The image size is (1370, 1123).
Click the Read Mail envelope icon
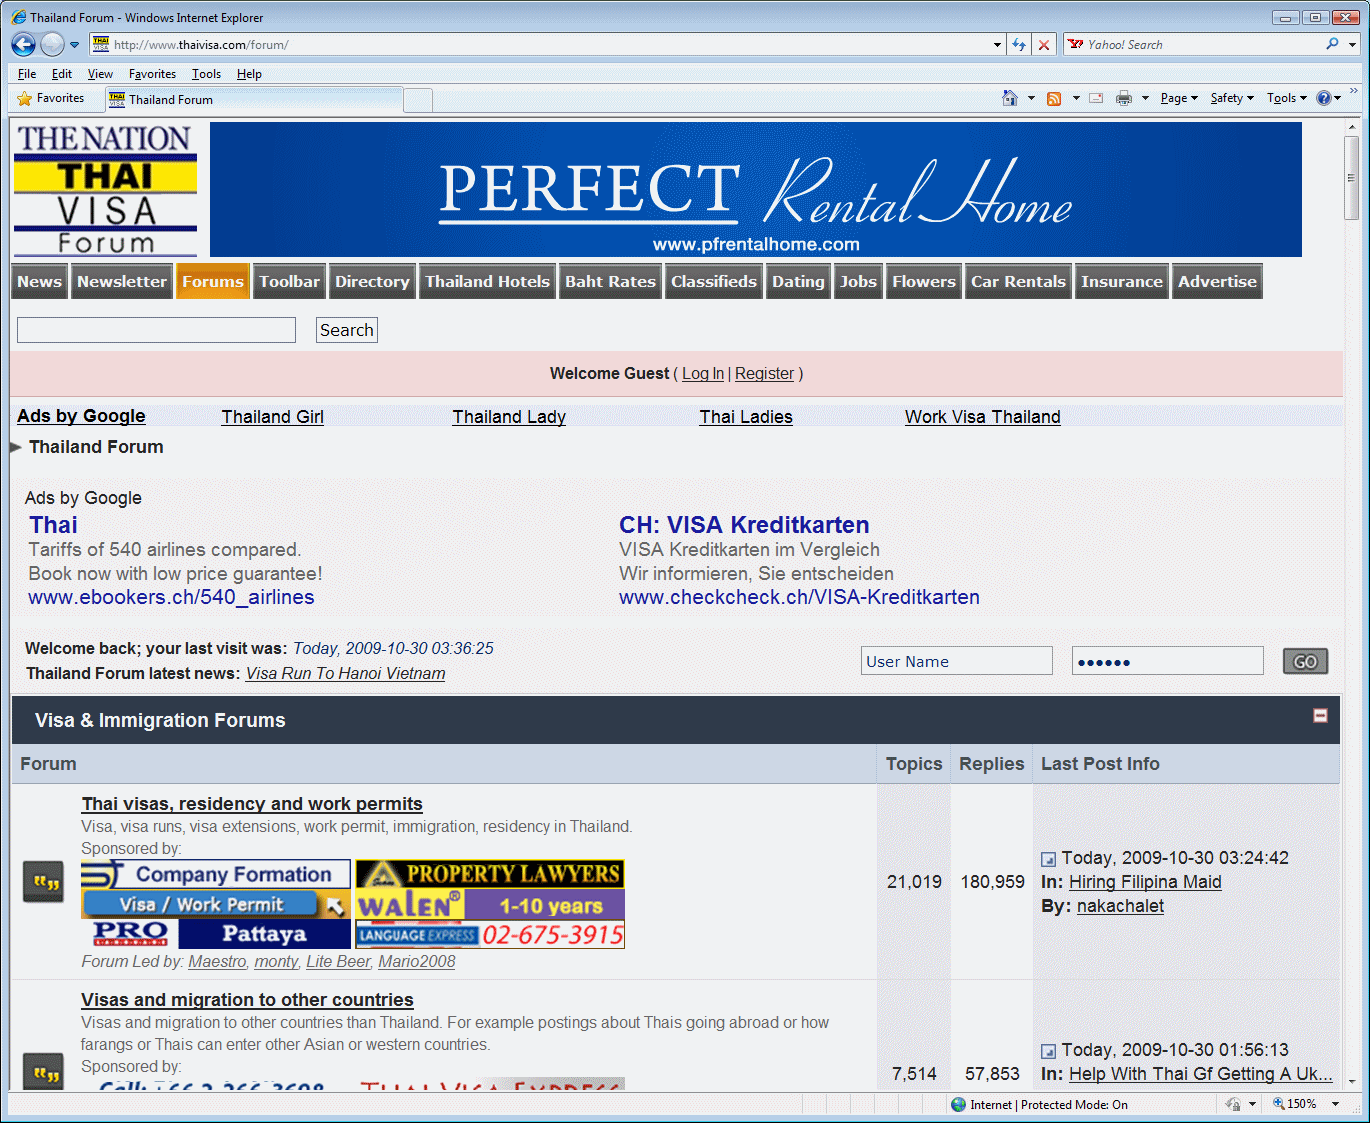point(1096,98)
